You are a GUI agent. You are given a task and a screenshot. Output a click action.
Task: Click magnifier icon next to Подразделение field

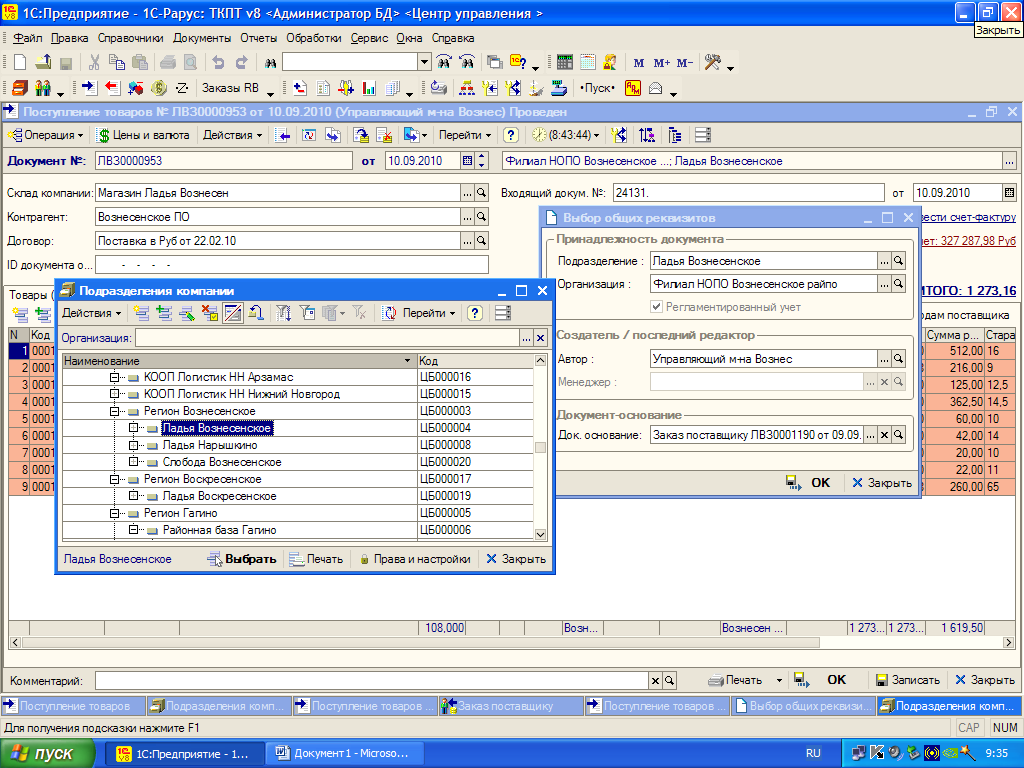click(899, 261)
